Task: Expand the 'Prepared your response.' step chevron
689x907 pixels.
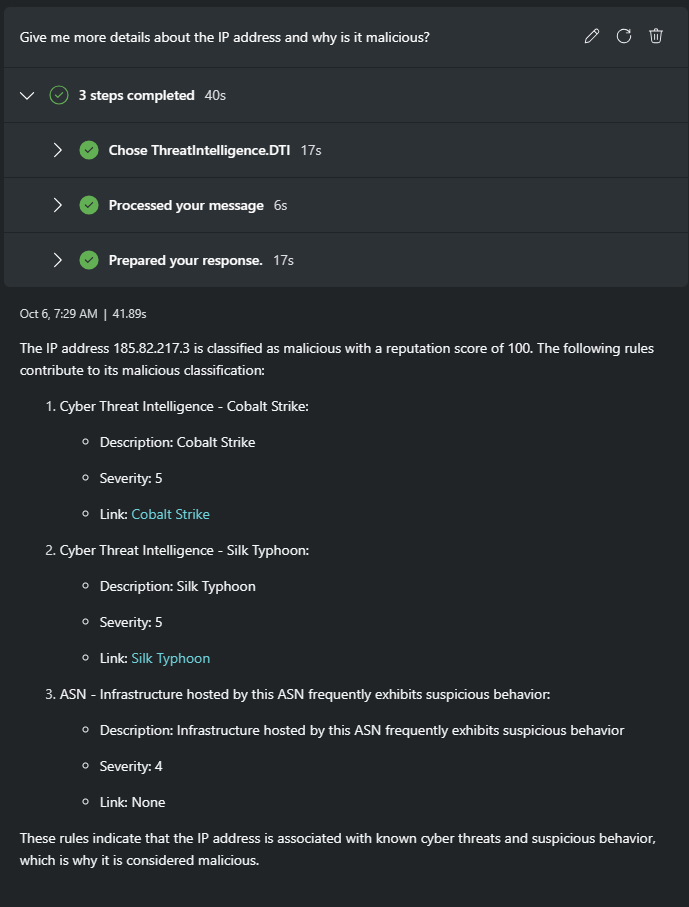Action: (58, 260)
